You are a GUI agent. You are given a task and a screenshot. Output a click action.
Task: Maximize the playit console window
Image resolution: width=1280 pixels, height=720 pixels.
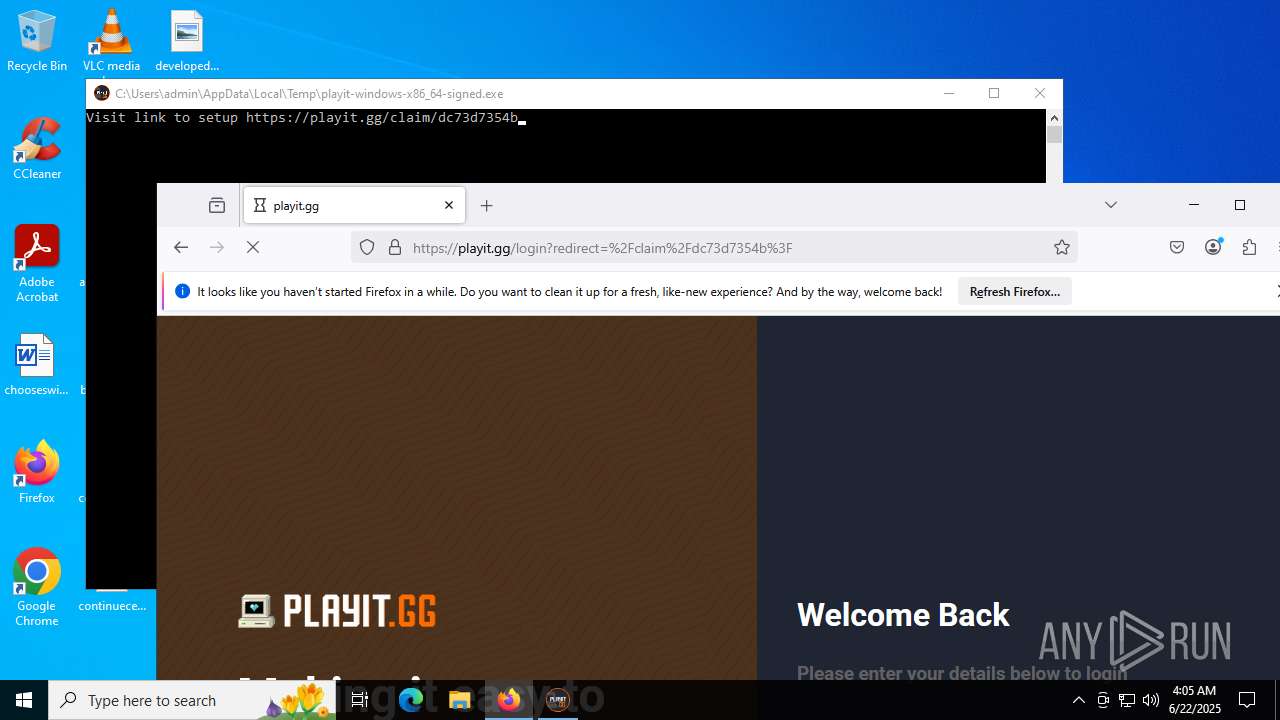(994, 93)
